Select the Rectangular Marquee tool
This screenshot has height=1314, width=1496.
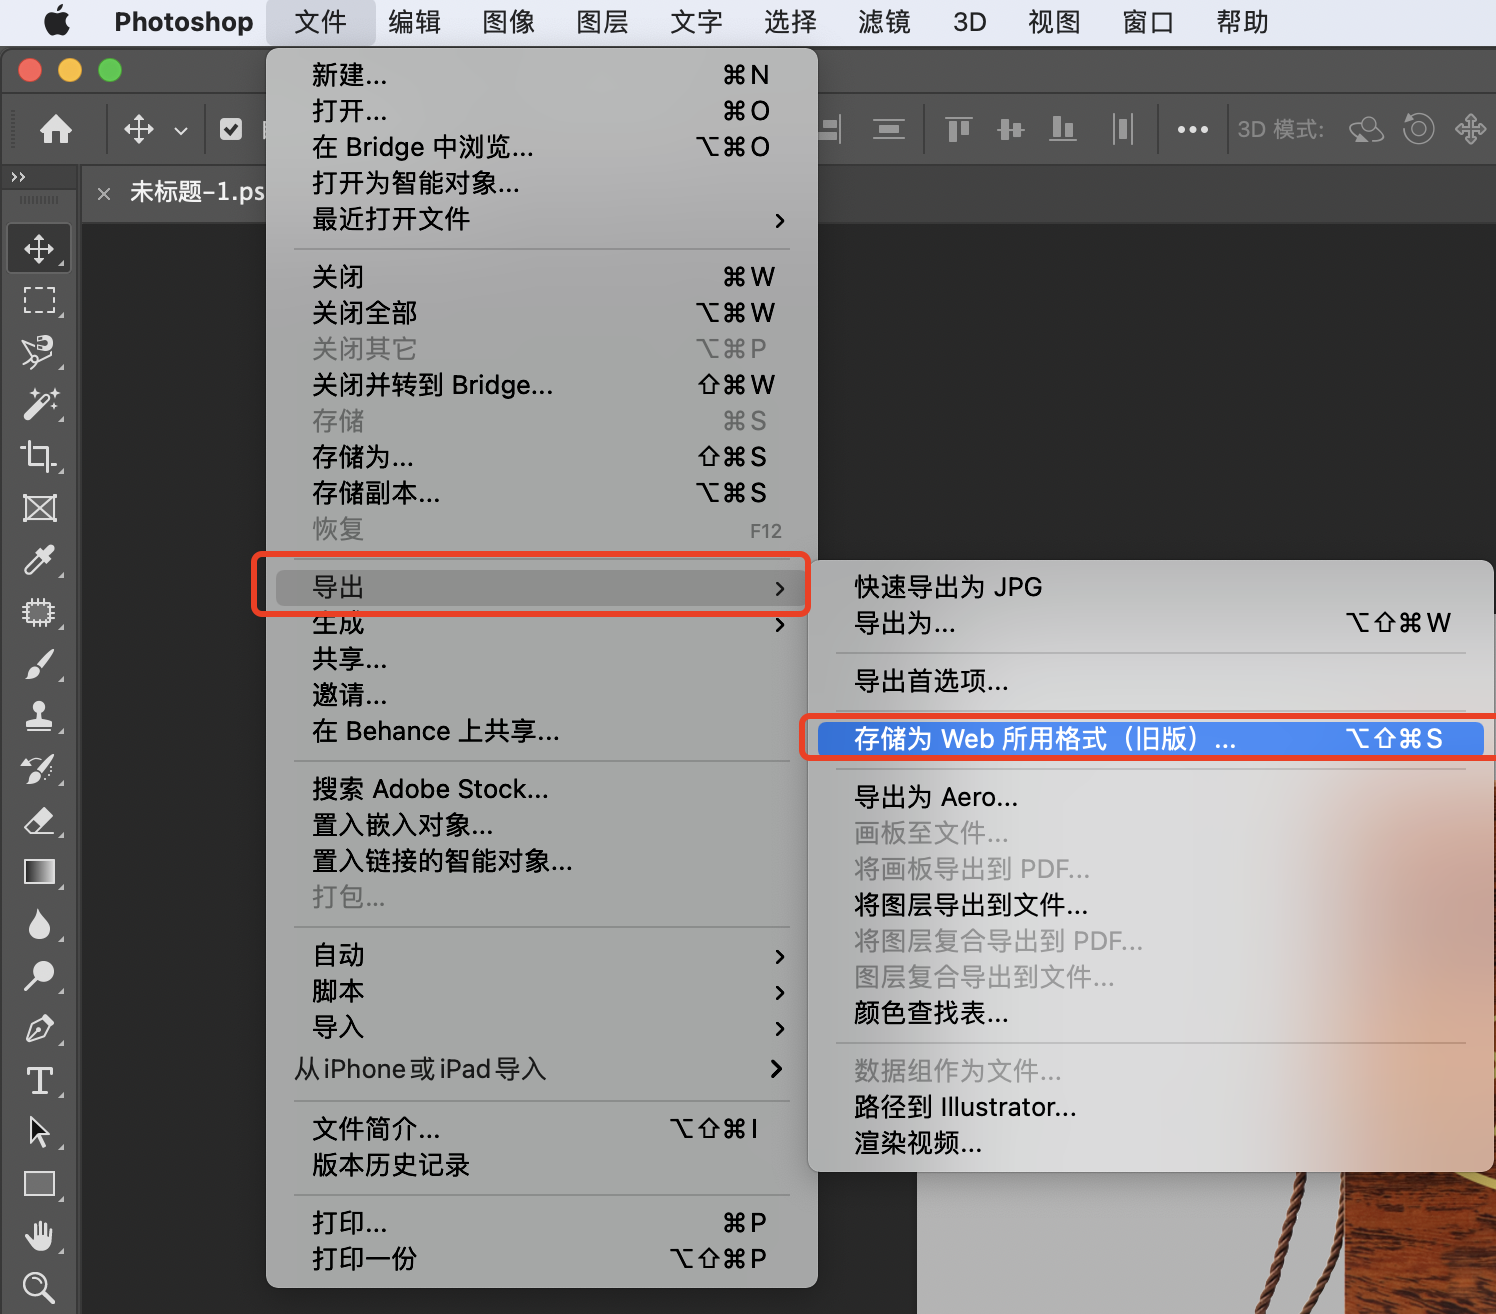coord(39,300)
